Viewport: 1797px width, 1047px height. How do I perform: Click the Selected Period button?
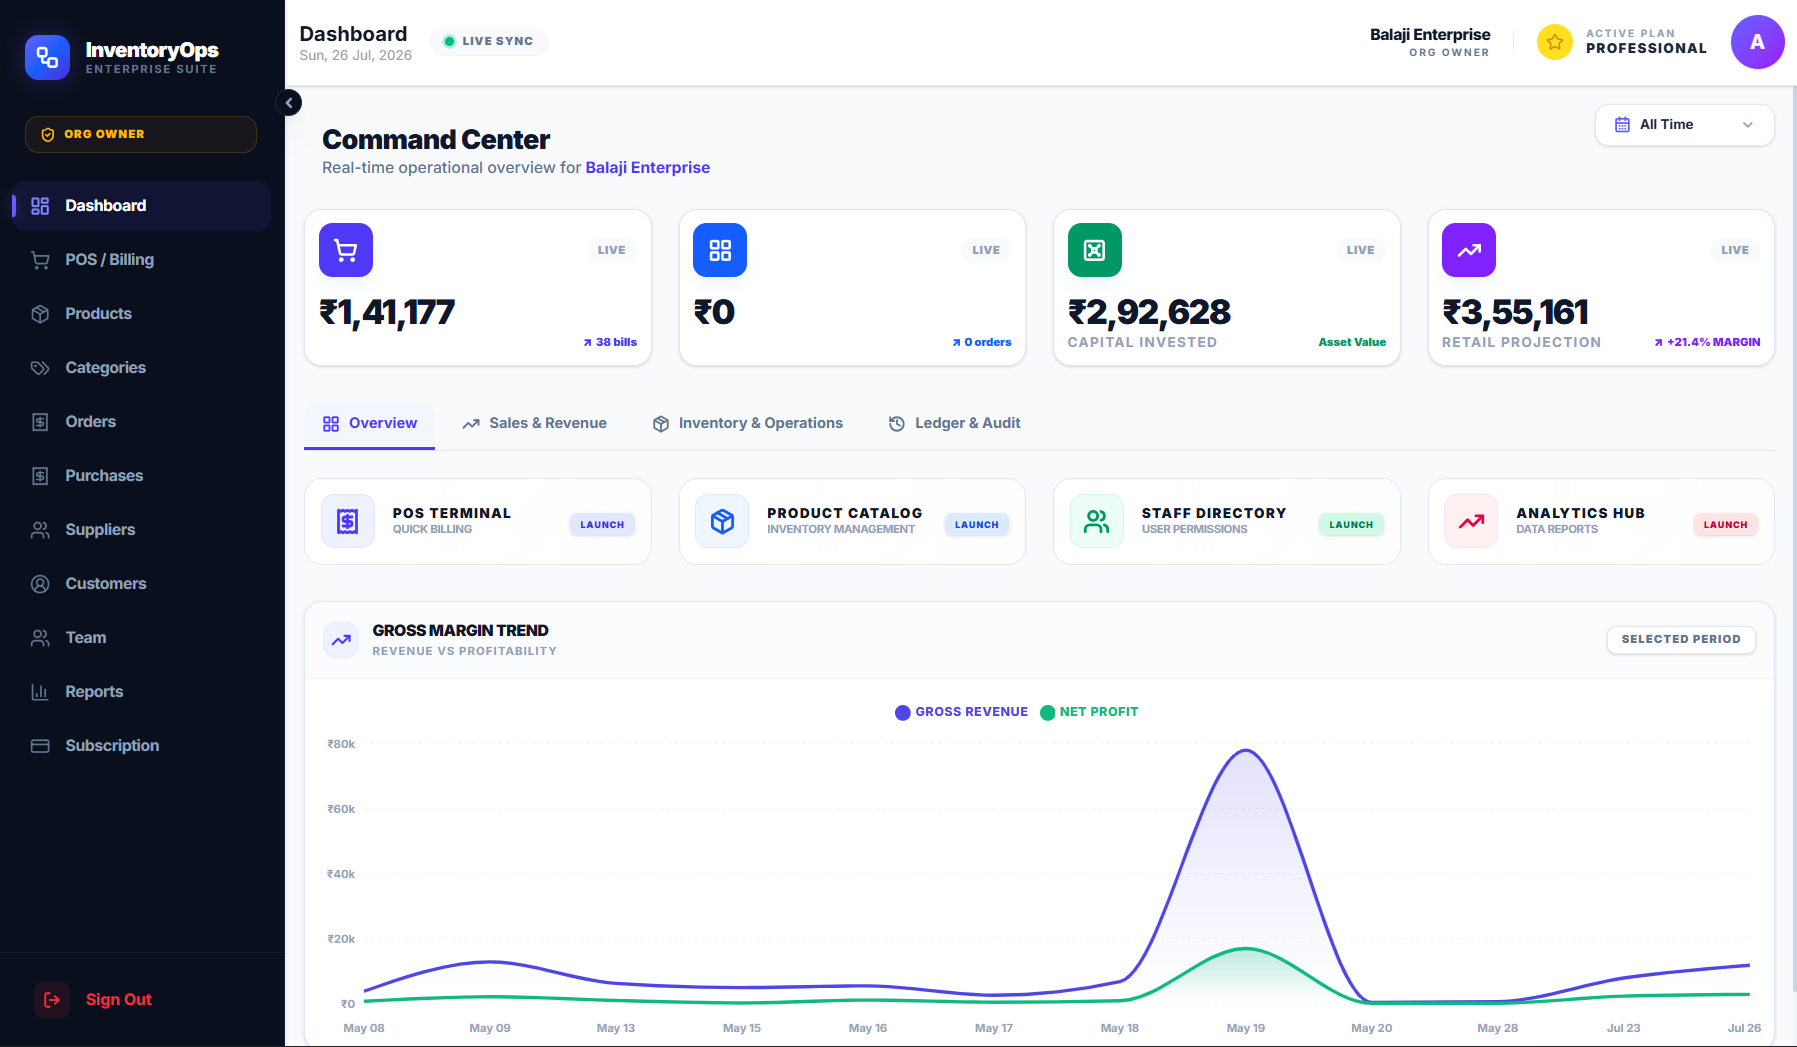click(x=1681, y=639)
